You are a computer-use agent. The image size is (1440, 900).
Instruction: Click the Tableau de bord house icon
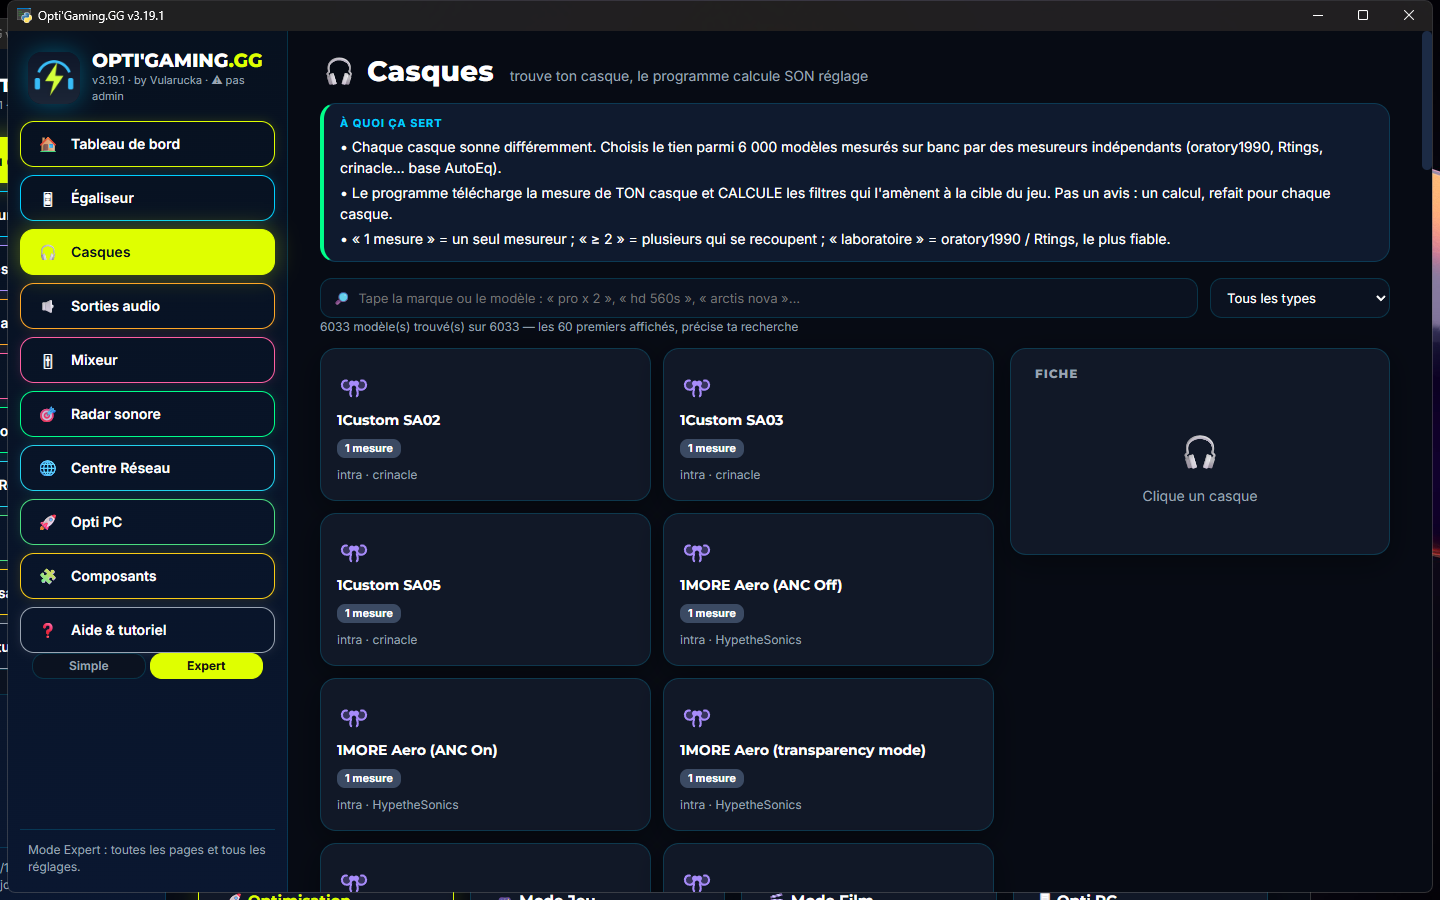[x=48, y=144]
